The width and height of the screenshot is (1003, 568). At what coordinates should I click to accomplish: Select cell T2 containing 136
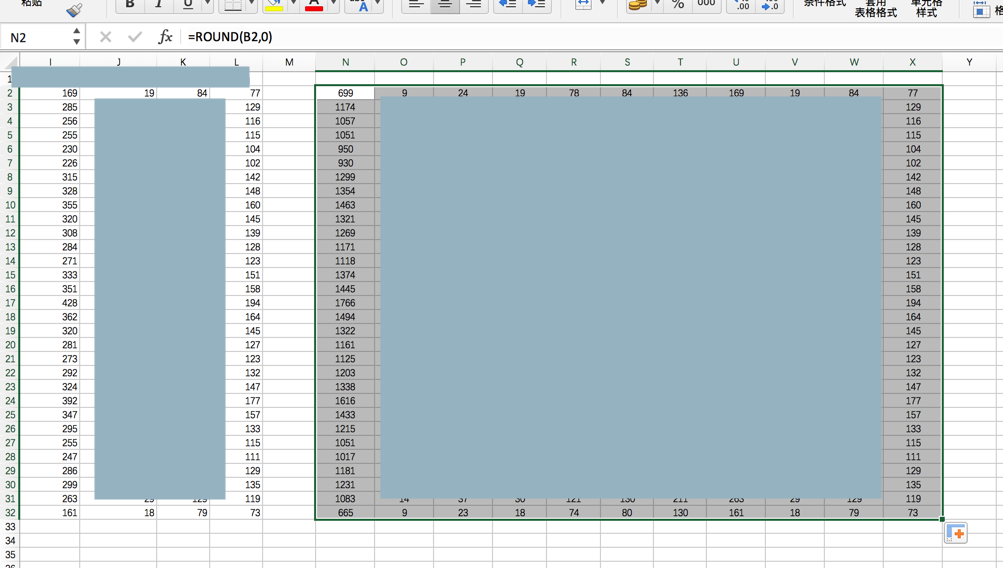click(680, 93)
